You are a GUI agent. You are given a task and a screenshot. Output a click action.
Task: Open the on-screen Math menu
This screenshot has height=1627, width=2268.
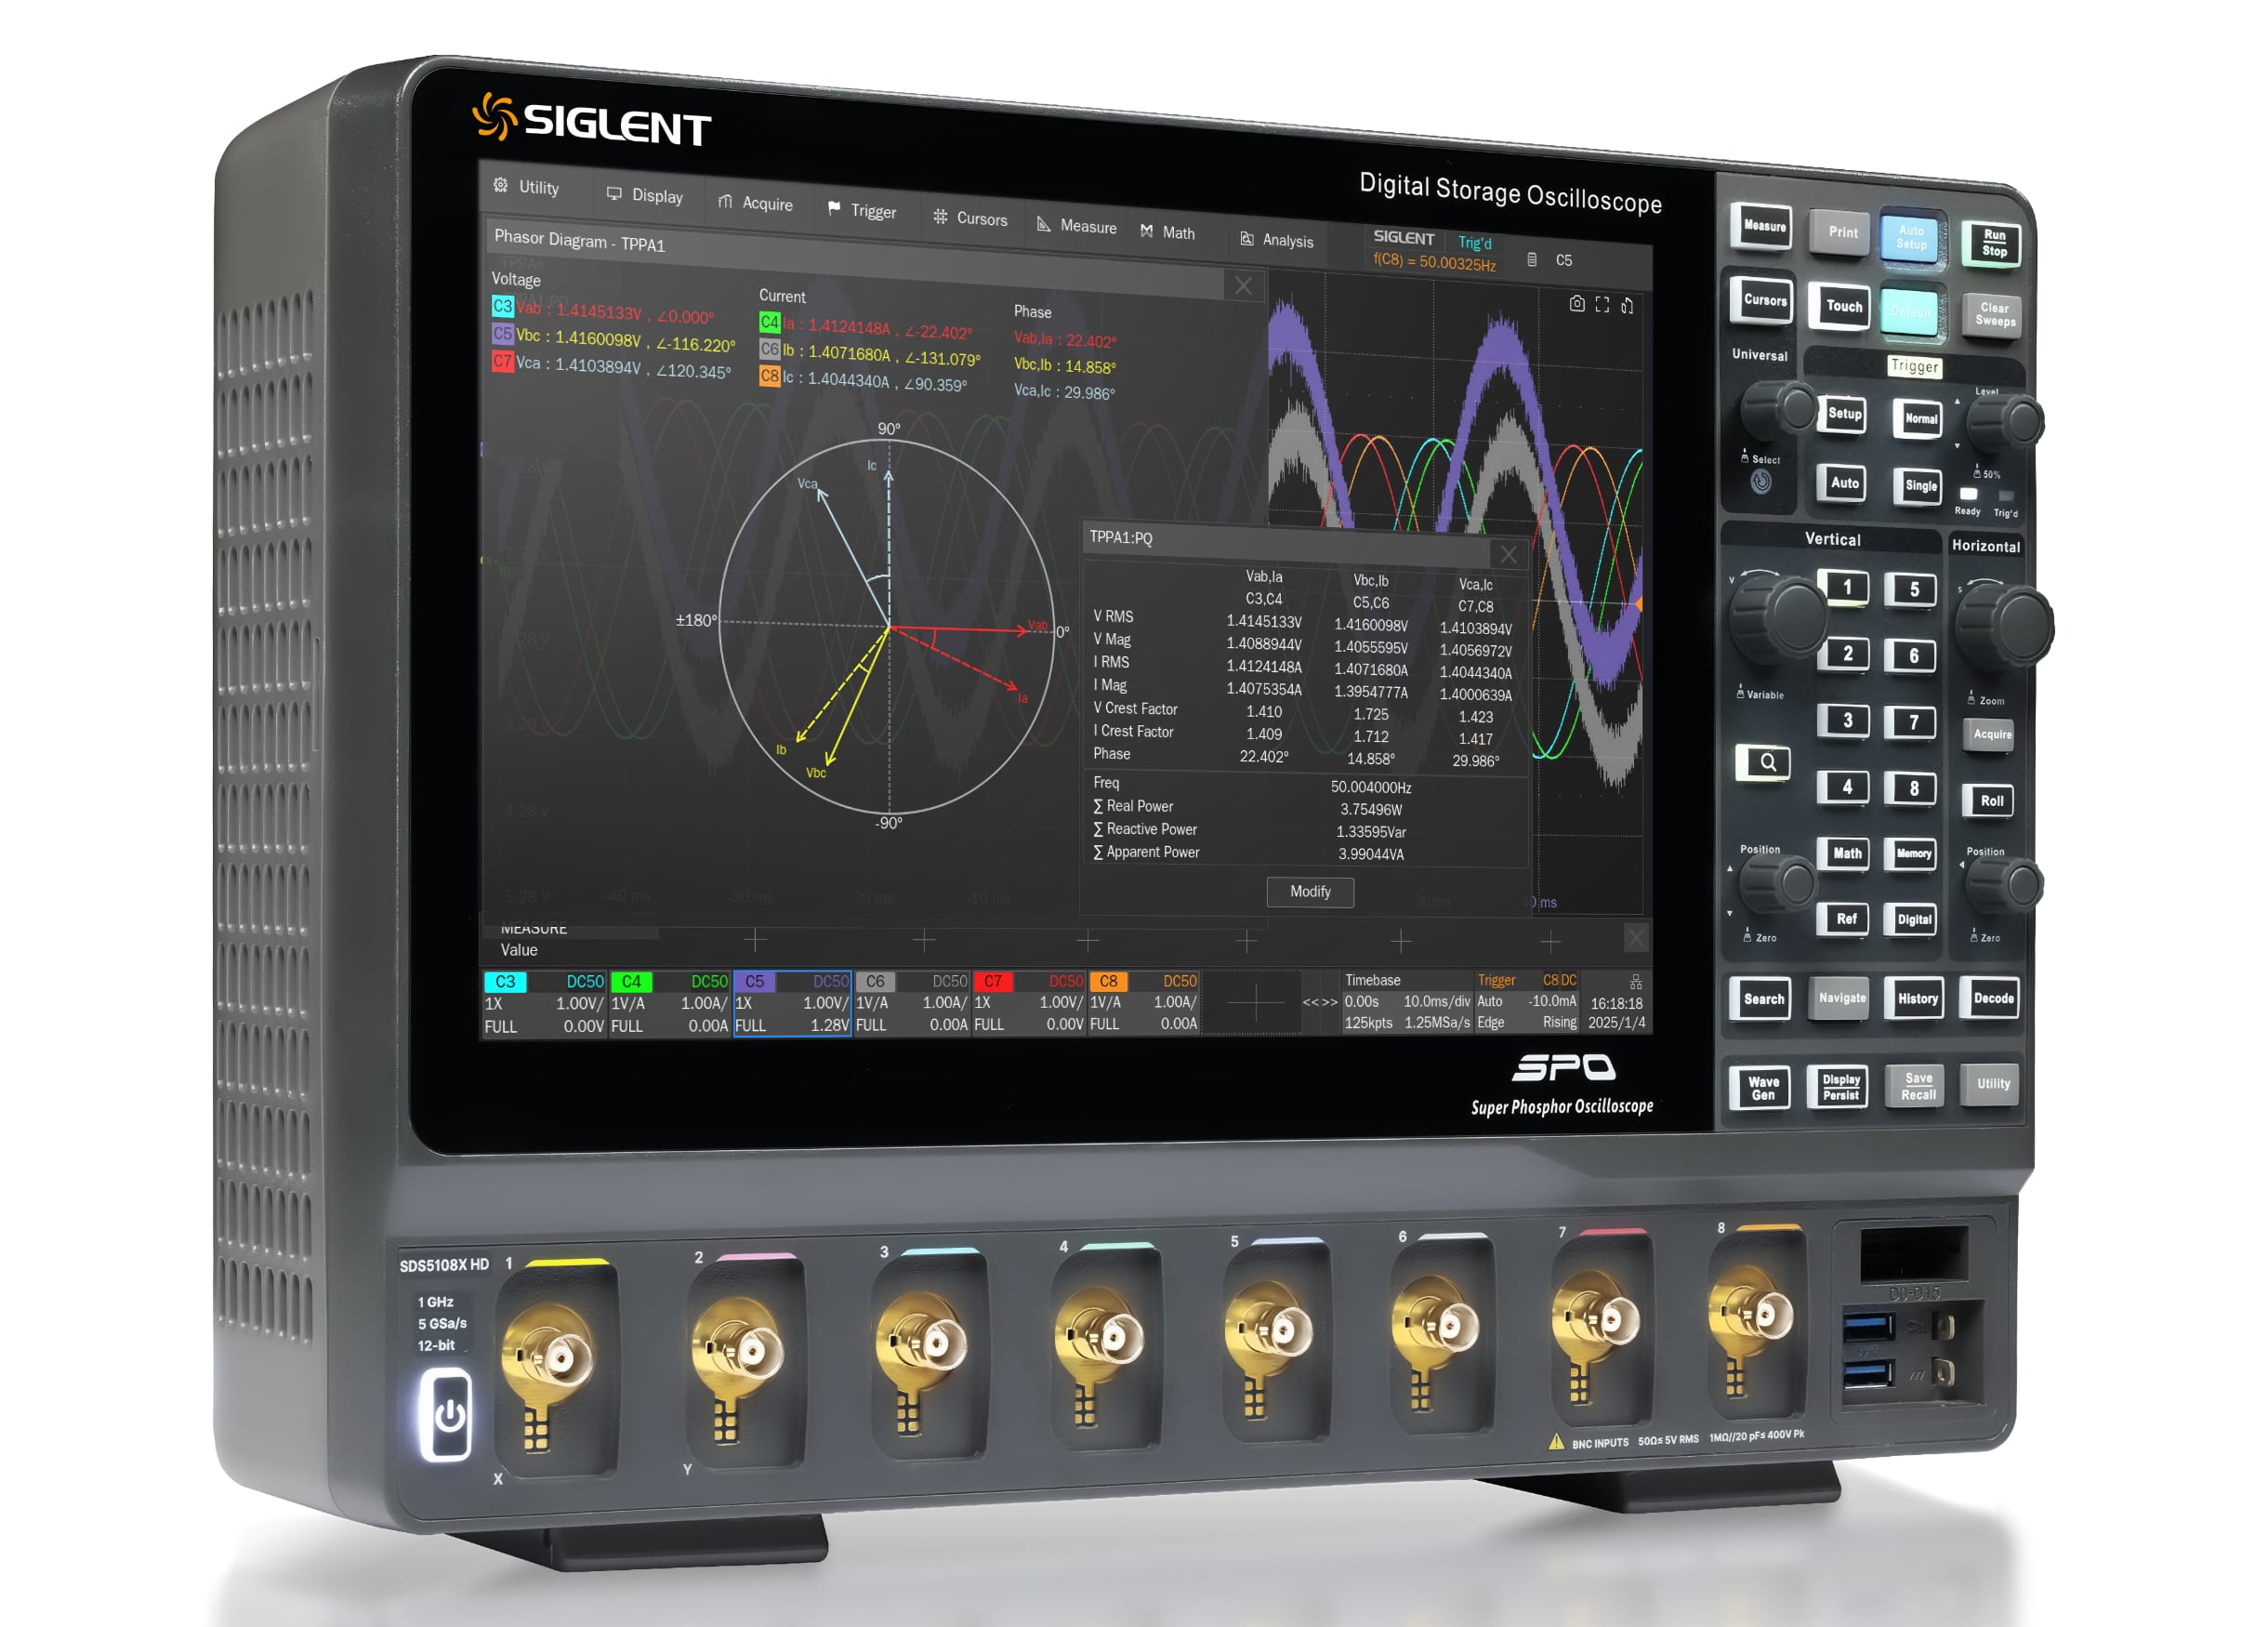coord(1167,232)
